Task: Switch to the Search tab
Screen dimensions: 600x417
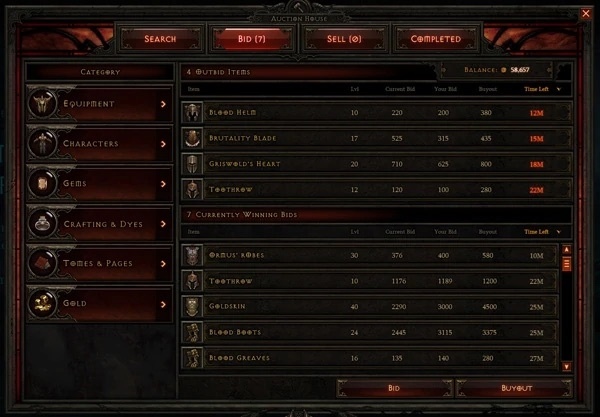Action: 160,39
